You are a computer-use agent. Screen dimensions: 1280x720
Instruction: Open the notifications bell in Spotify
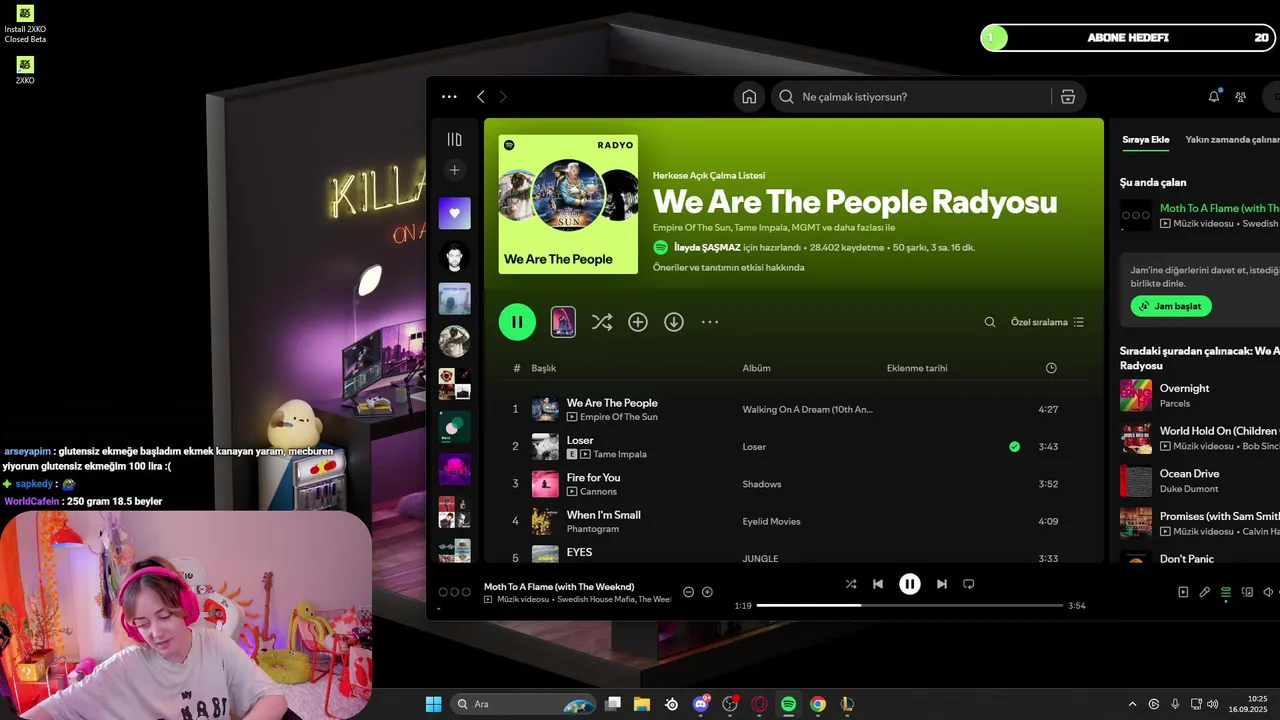pos(1214,97)
